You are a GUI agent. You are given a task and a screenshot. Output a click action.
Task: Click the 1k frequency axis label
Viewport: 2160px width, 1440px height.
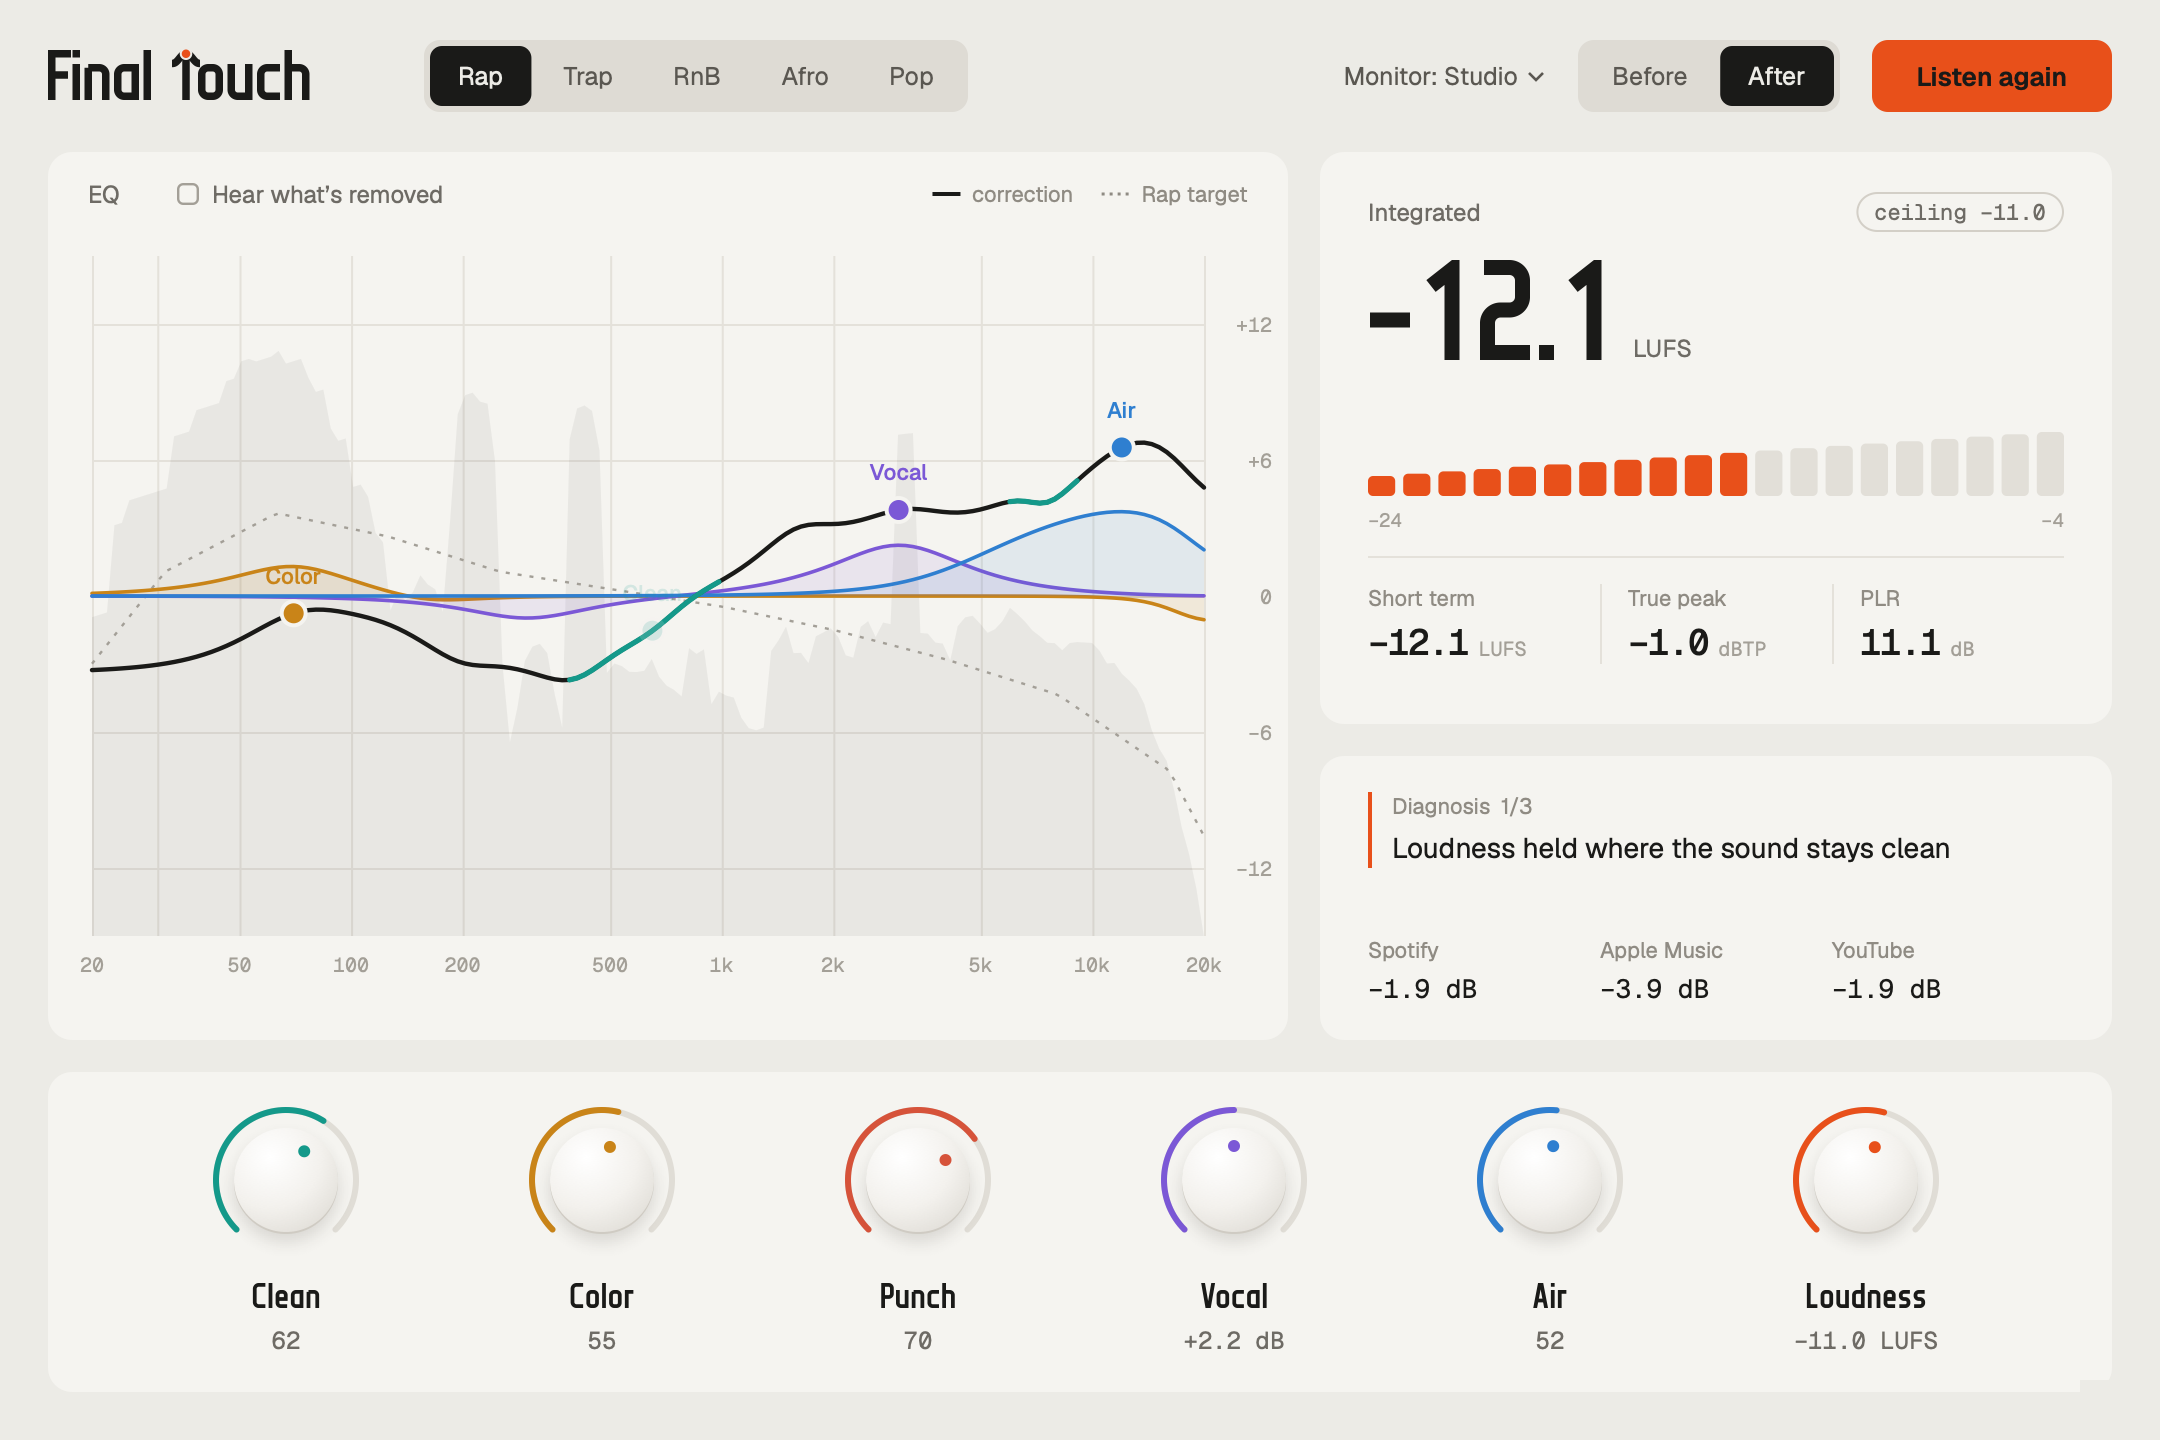point(721,965)
